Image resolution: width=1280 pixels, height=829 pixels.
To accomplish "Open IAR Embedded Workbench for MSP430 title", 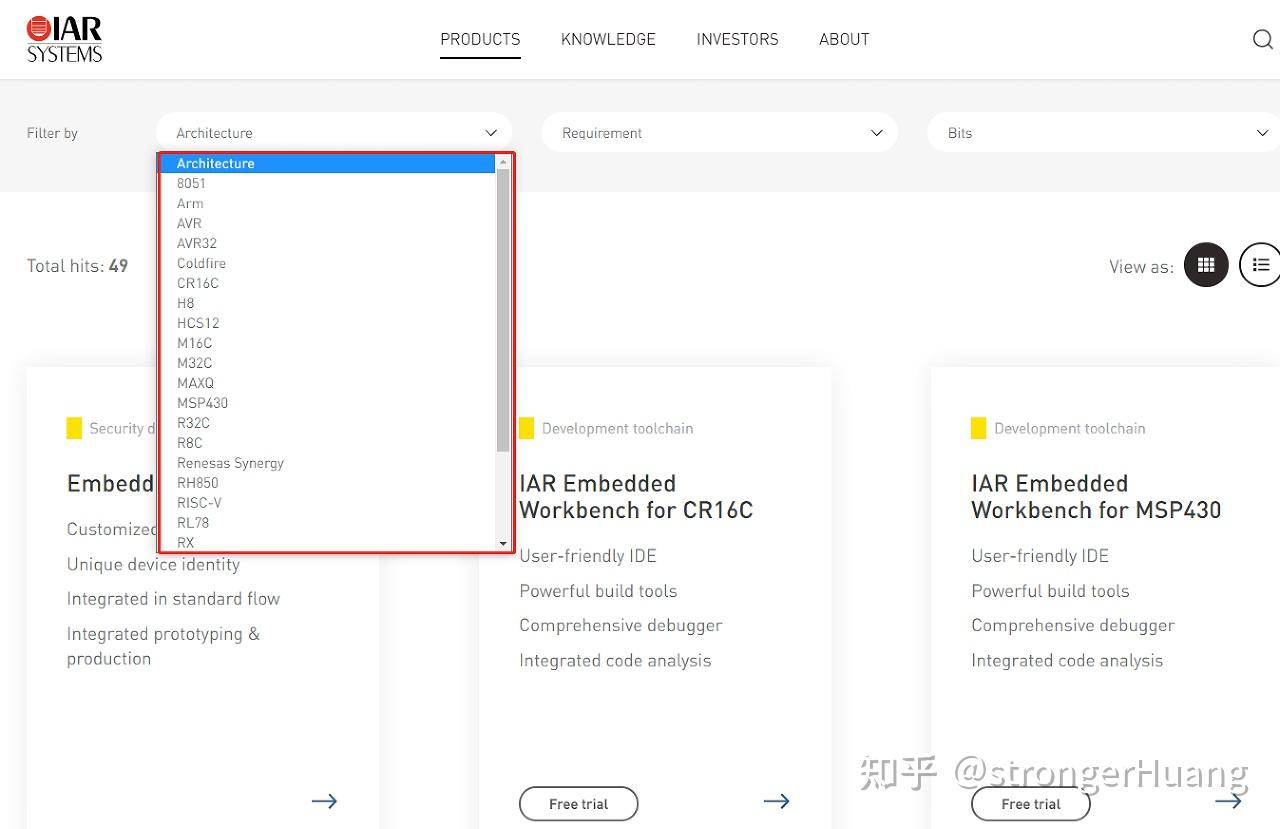I will pyautogui.click(x=1096, y=497).
